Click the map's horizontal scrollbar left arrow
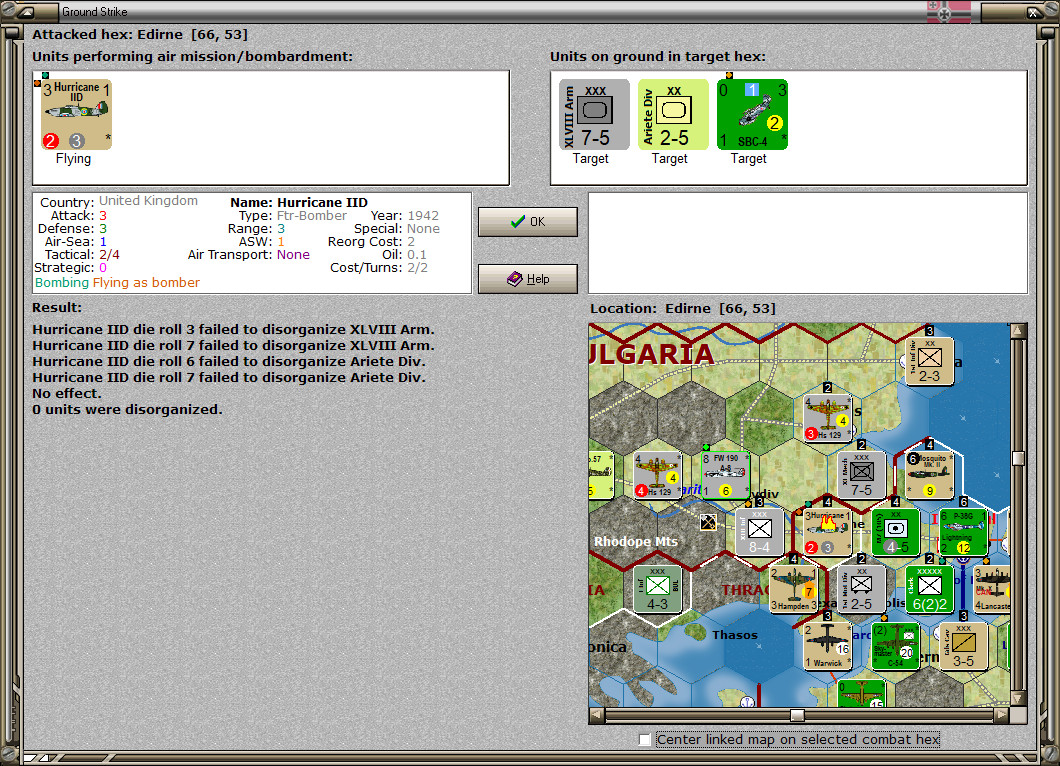 click(x=597, y=715)
